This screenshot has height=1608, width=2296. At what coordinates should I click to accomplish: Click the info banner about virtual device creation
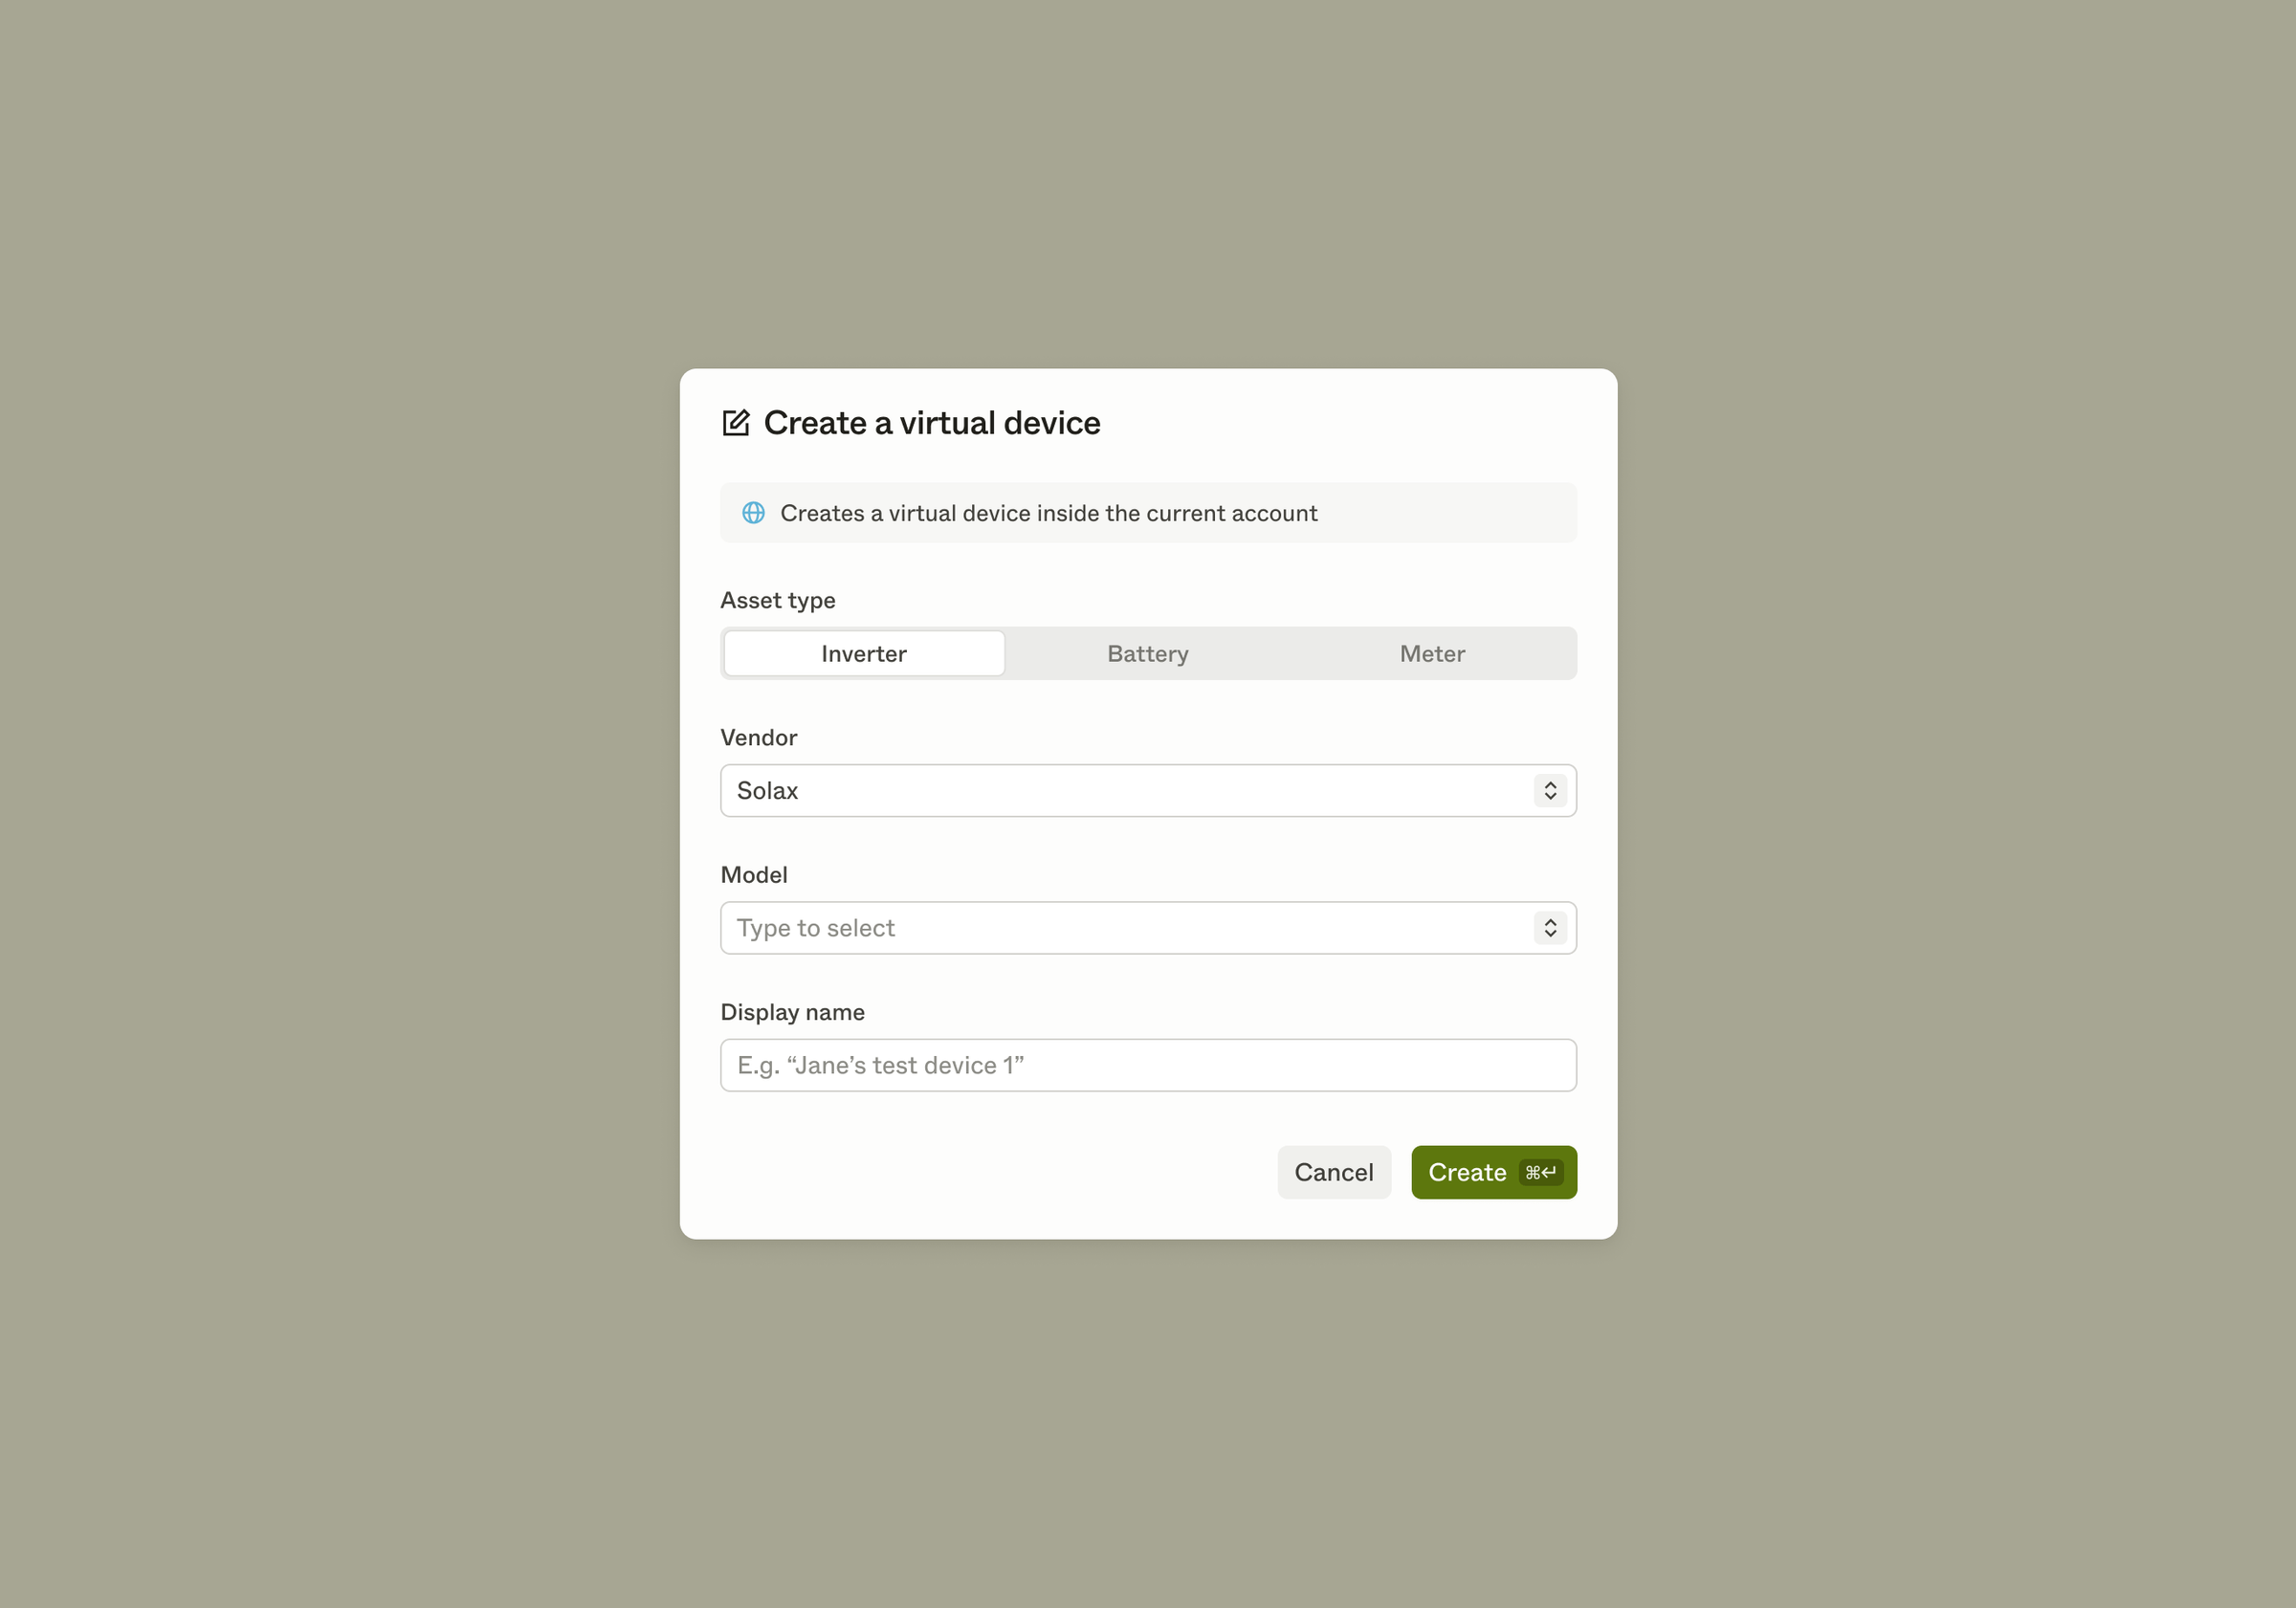pos(1147,512)
